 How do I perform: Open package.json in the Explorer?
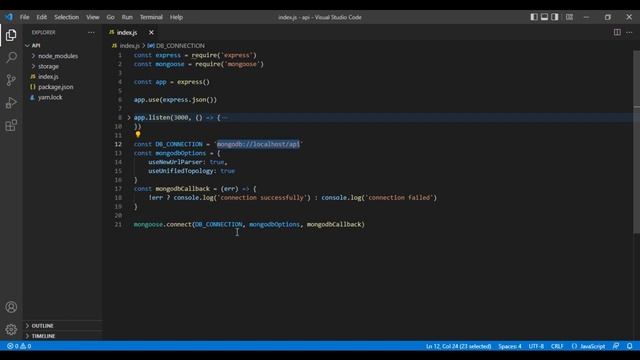(62, 87)
